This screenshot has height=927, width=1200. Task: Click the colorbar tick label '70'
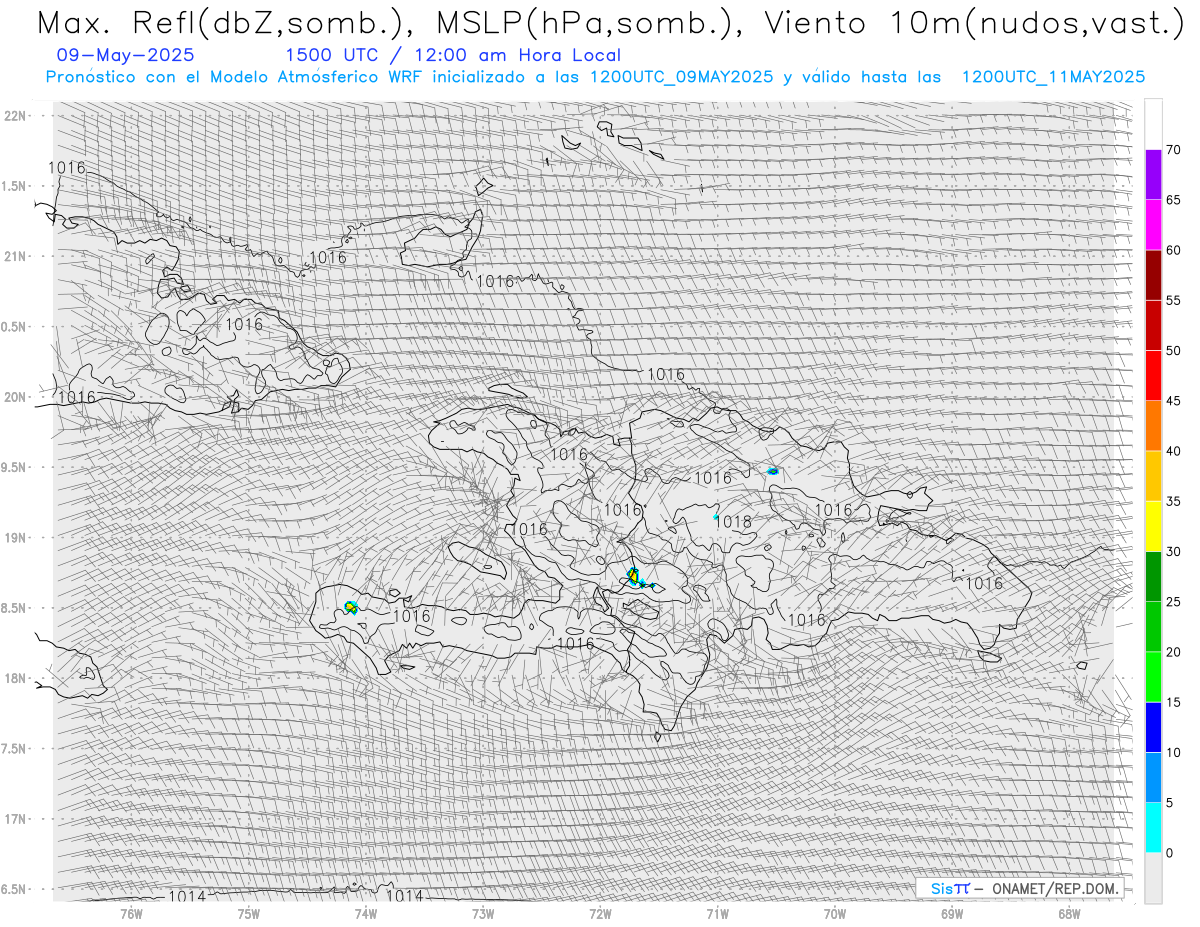pos(1173,150)
